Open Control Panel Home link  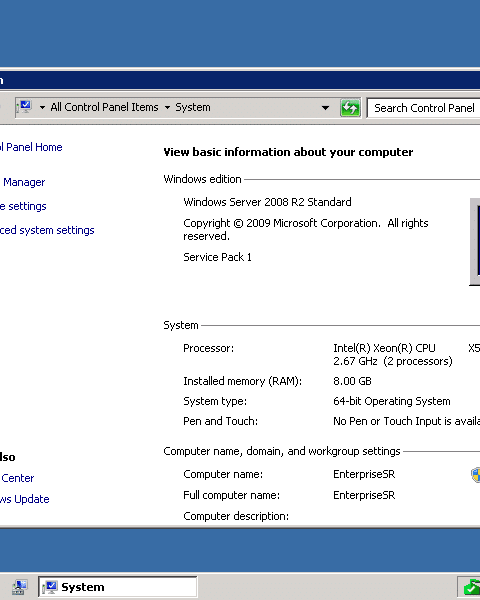pyautogui.click(x=31, y=147)
